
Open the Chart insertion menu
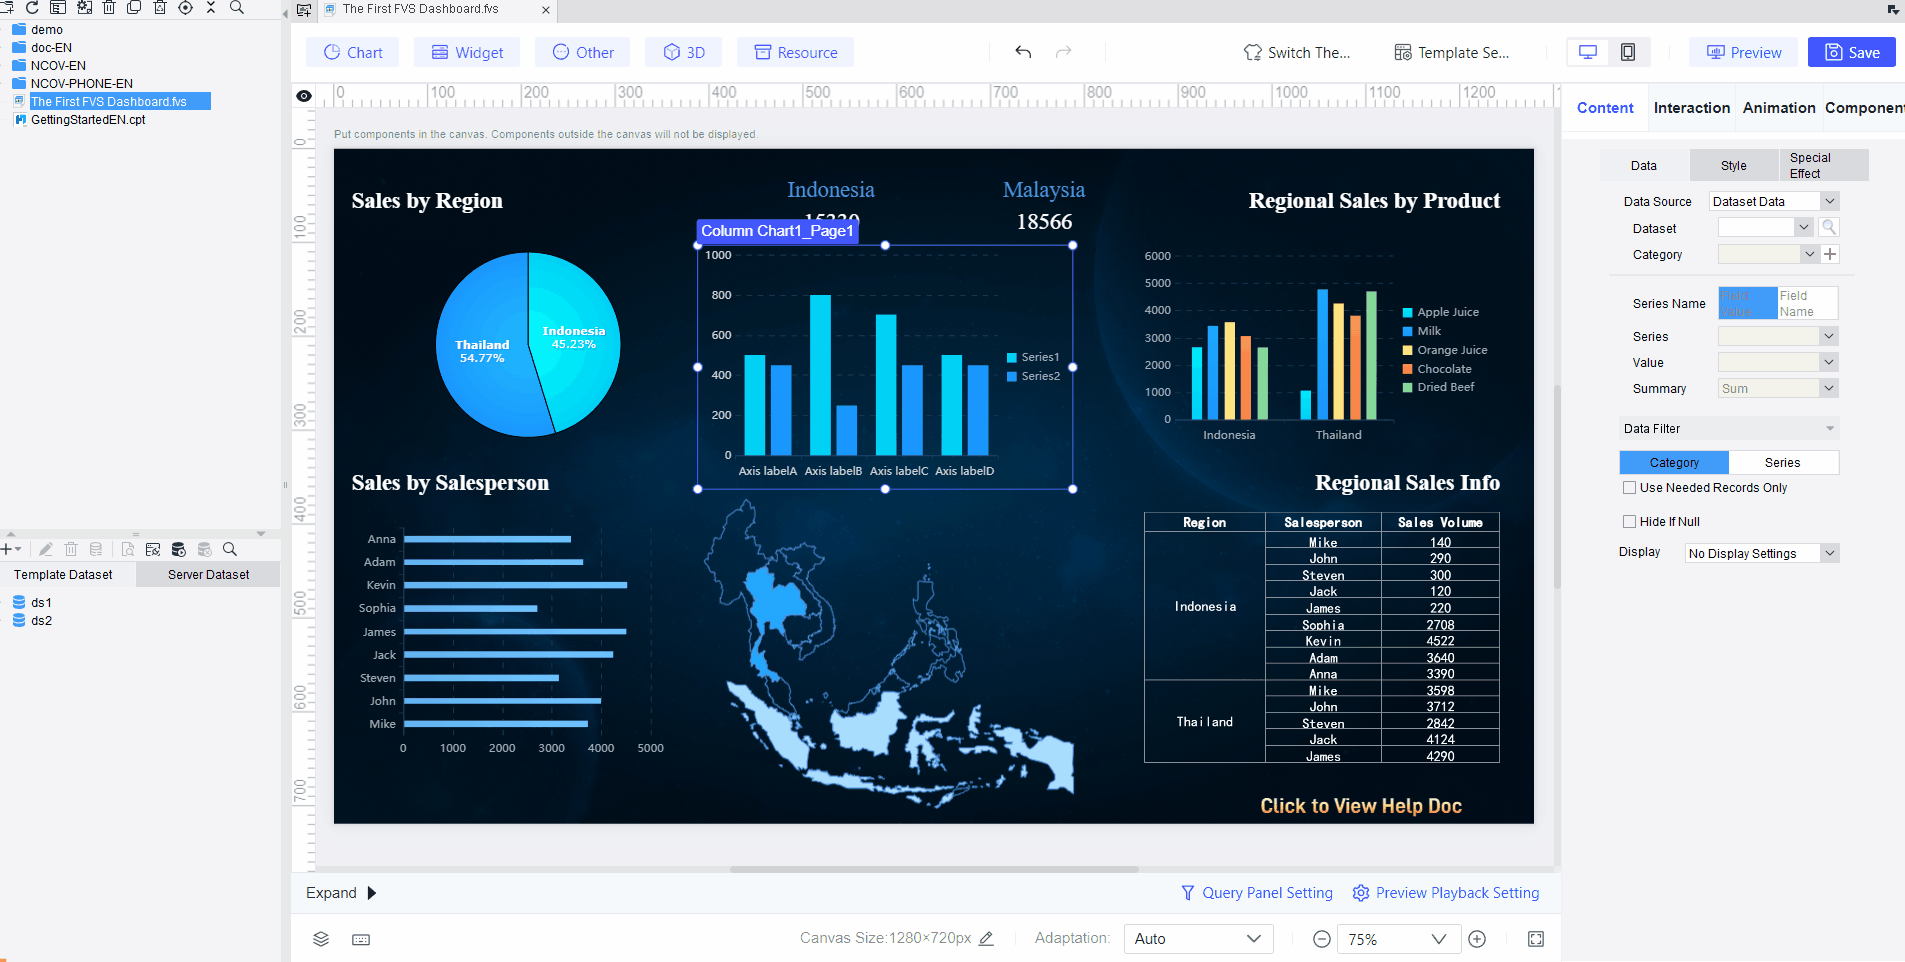click(352, 52)
